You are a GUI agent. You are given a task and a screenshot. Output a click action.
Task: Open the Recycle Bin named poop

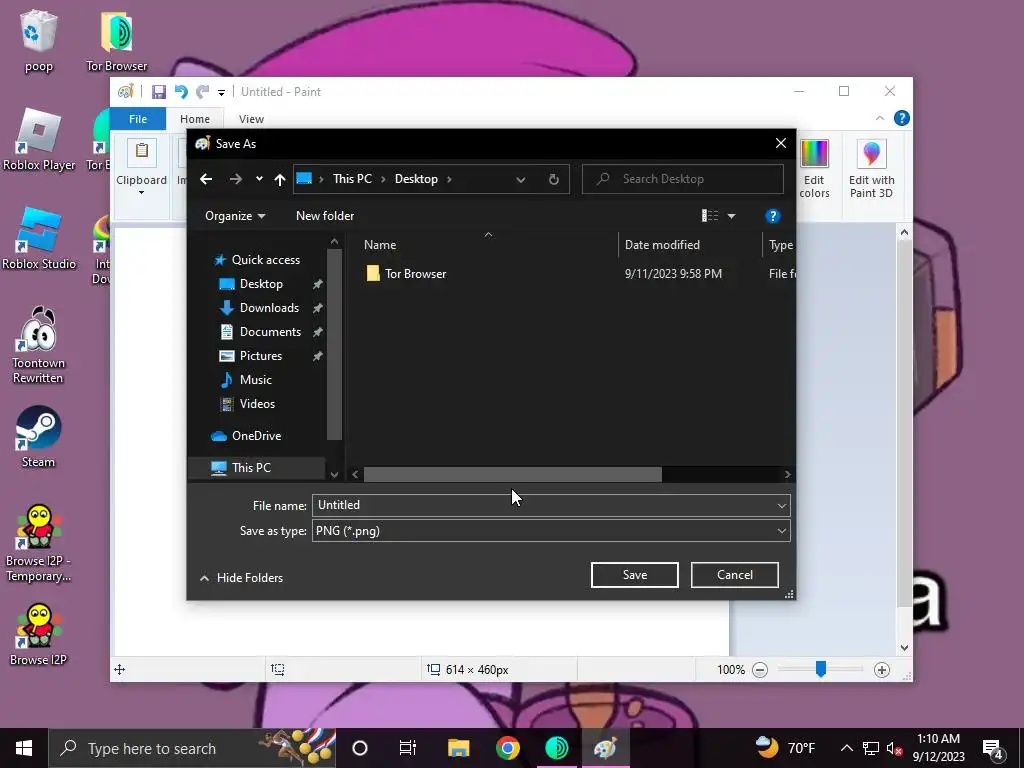point(39,40)
